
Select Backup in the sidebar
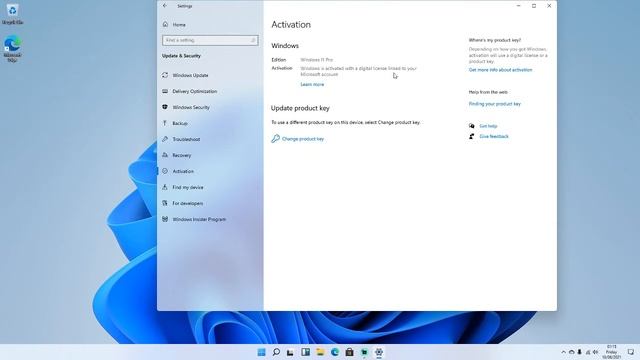tap(180, 123)
